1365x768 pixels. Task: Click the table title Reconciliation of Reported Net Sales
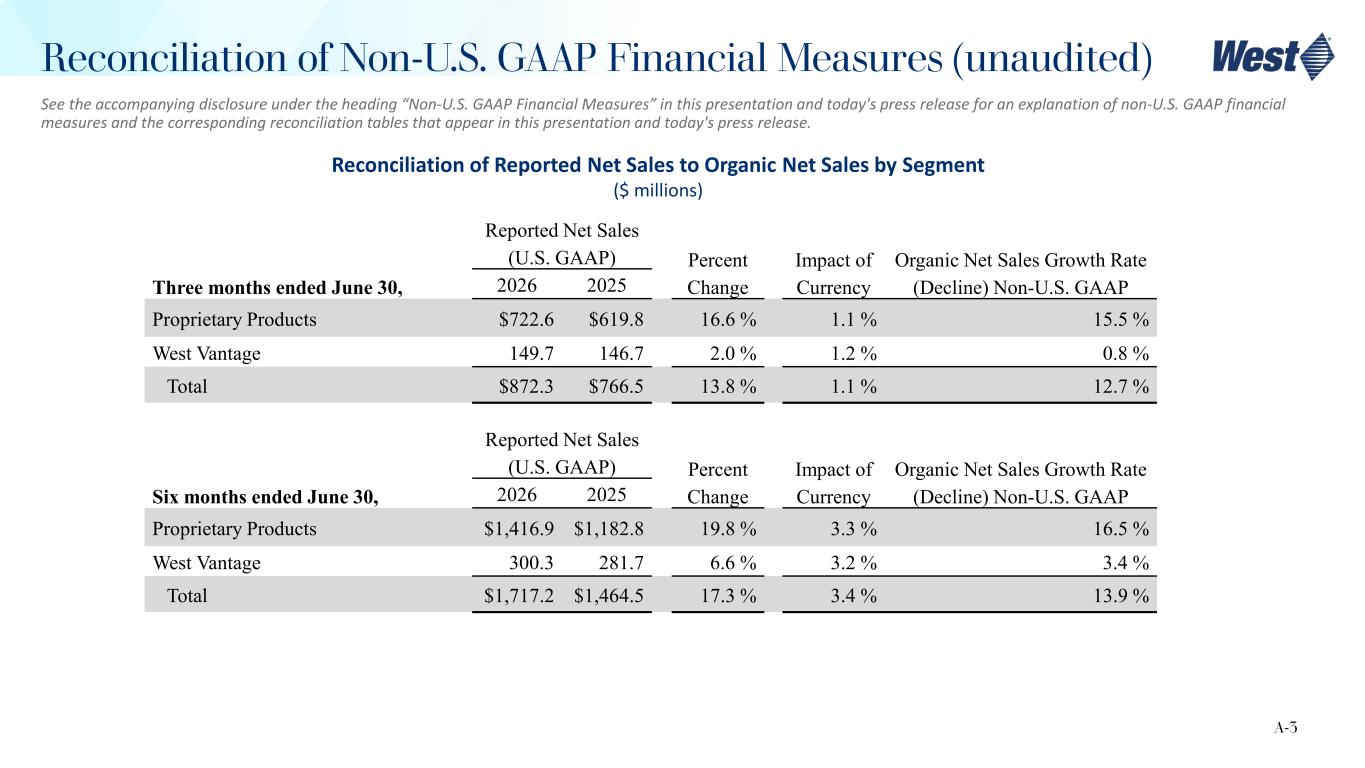pos(658,166)
